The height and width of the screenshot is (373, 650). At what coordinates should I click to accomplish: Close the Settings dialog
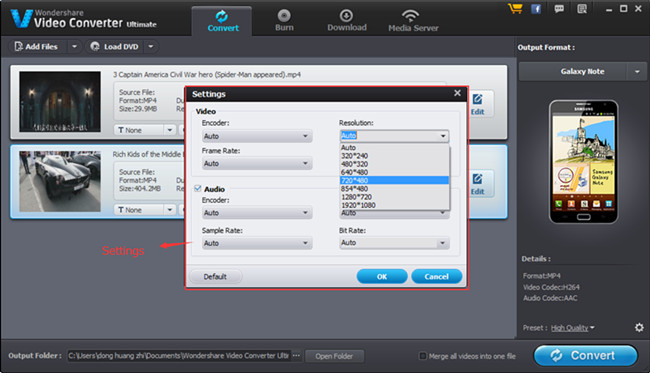point(457,93)
